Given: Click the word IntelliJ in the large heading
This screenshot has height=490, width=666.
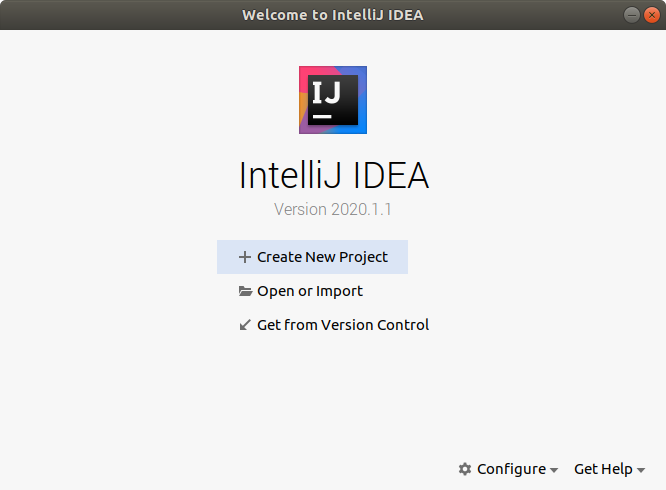Looking at the screenshot, I should [x=291, y=176].
